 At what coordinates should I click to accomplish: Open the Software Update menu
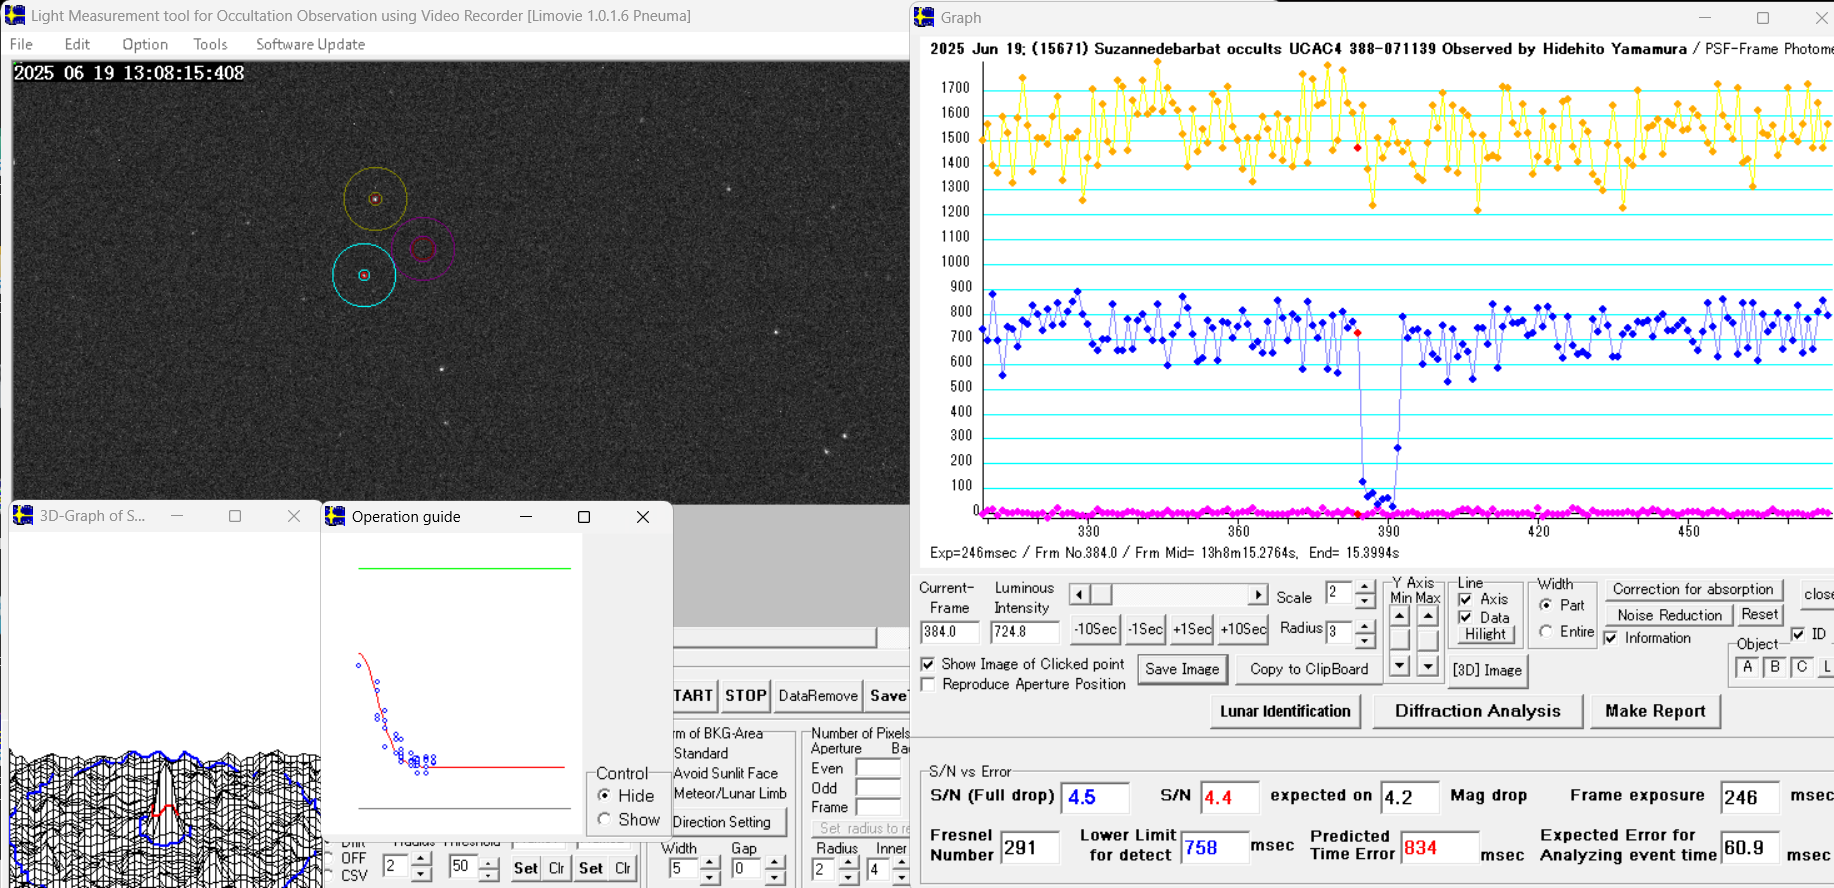[x=310, y=44]
